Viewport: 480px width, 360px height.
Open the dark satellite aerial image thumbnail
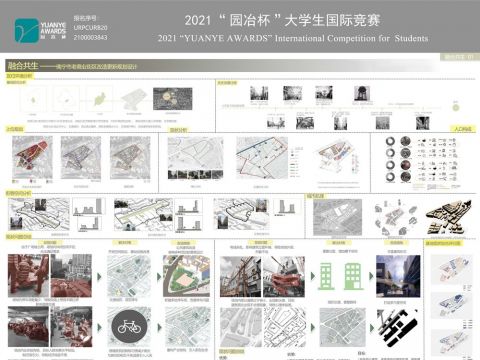coord(173,99)
